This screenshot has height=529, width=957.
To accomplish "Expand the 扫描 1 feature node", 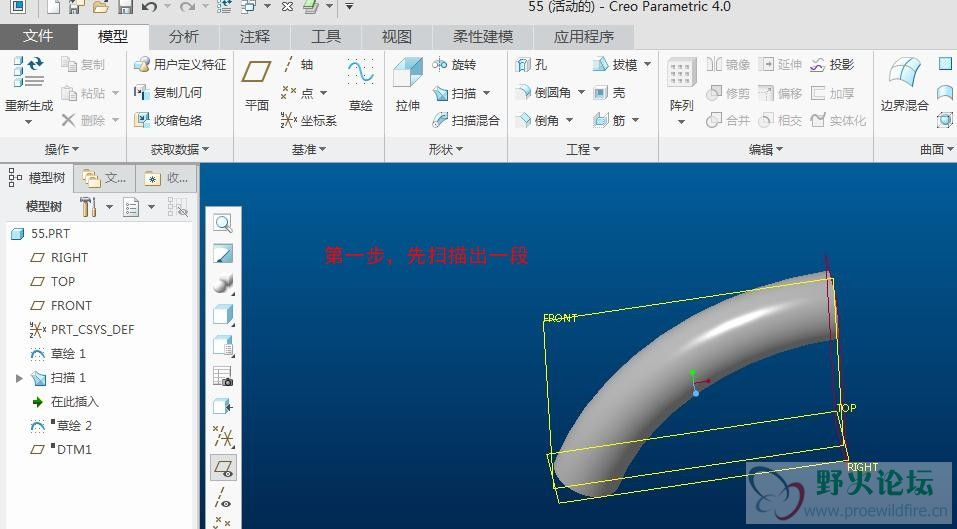I will pyautogui.click(x=19, y=378).
